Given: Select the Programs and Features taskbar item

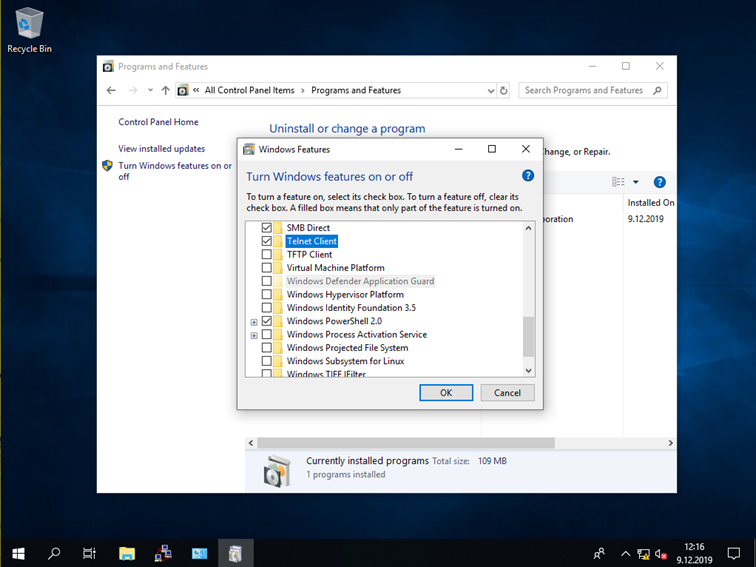Looking at the screenshot, I should pos(235,553).
